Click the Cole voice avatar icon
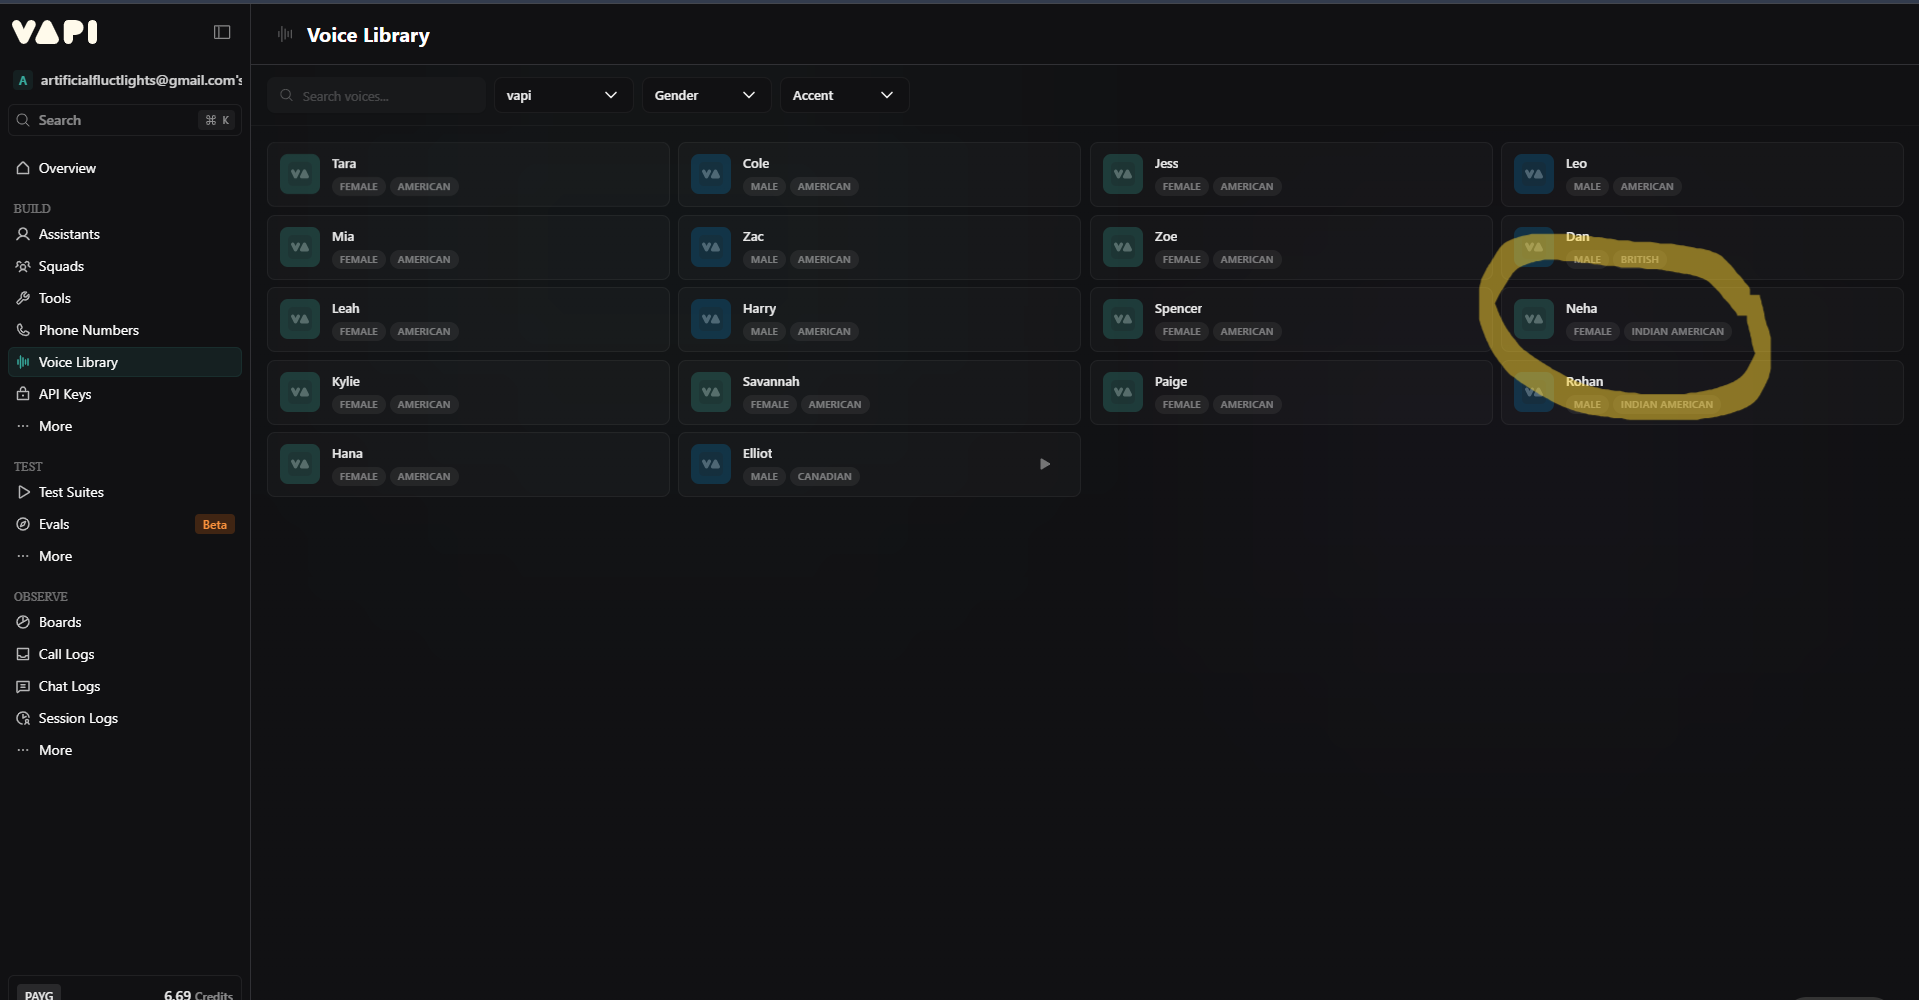 (x=711, y=174)
